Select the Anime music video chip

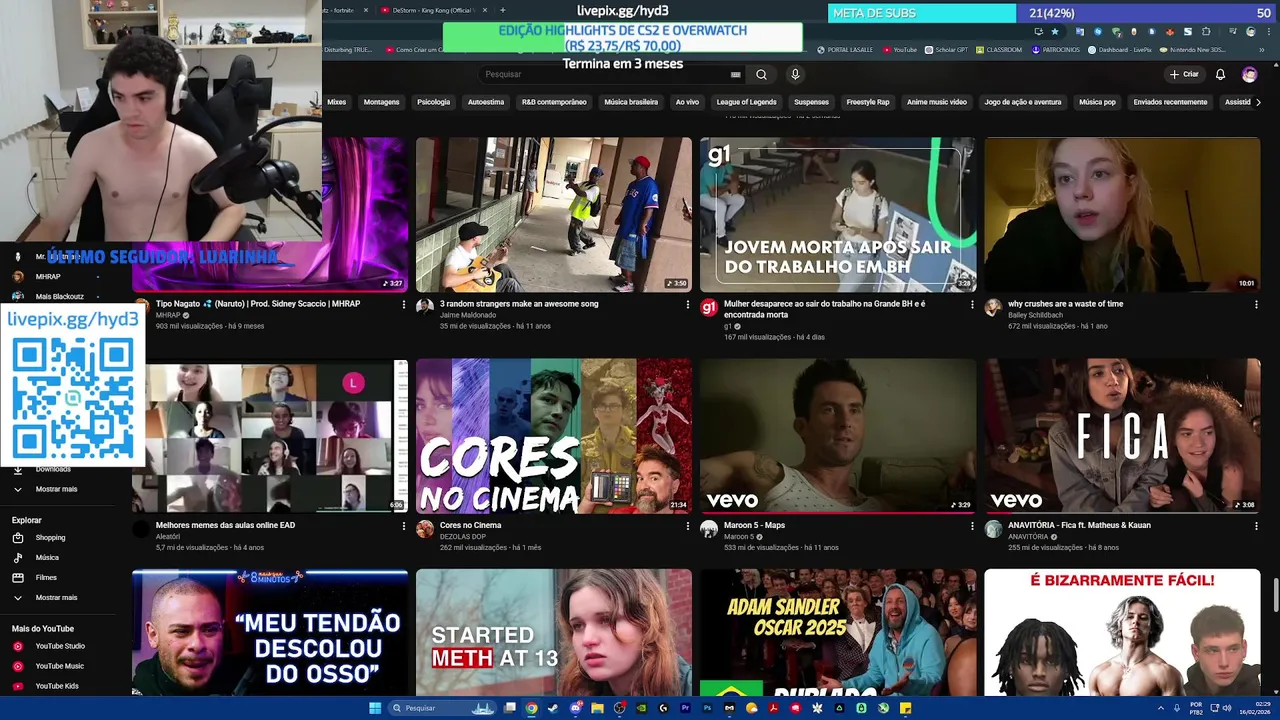937,102
